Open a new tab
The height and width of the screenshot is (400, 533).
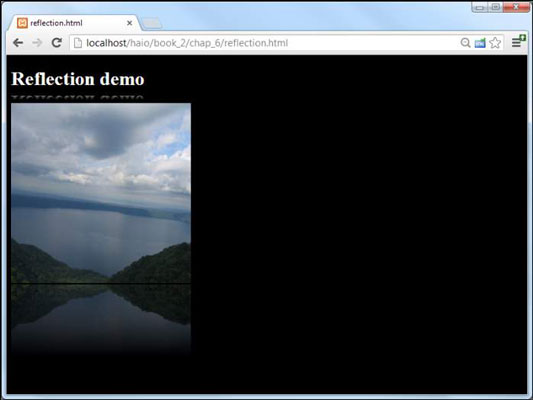(151, 23)
